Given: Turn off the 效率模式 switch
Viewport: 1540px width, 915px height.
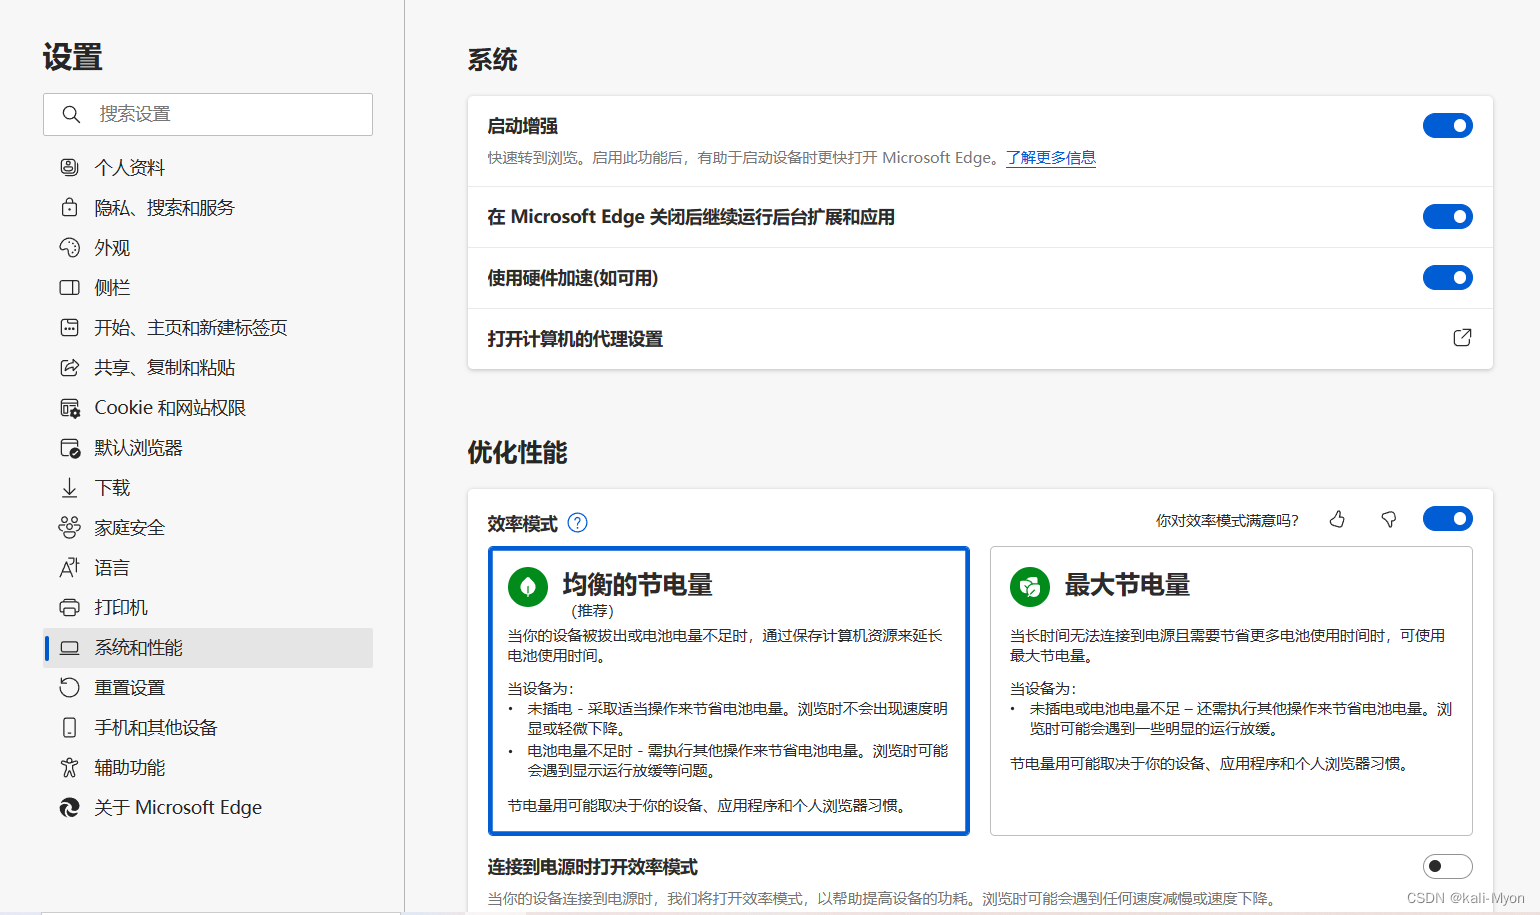Looking at the screenshot, I should click(x=1447, y=518).
